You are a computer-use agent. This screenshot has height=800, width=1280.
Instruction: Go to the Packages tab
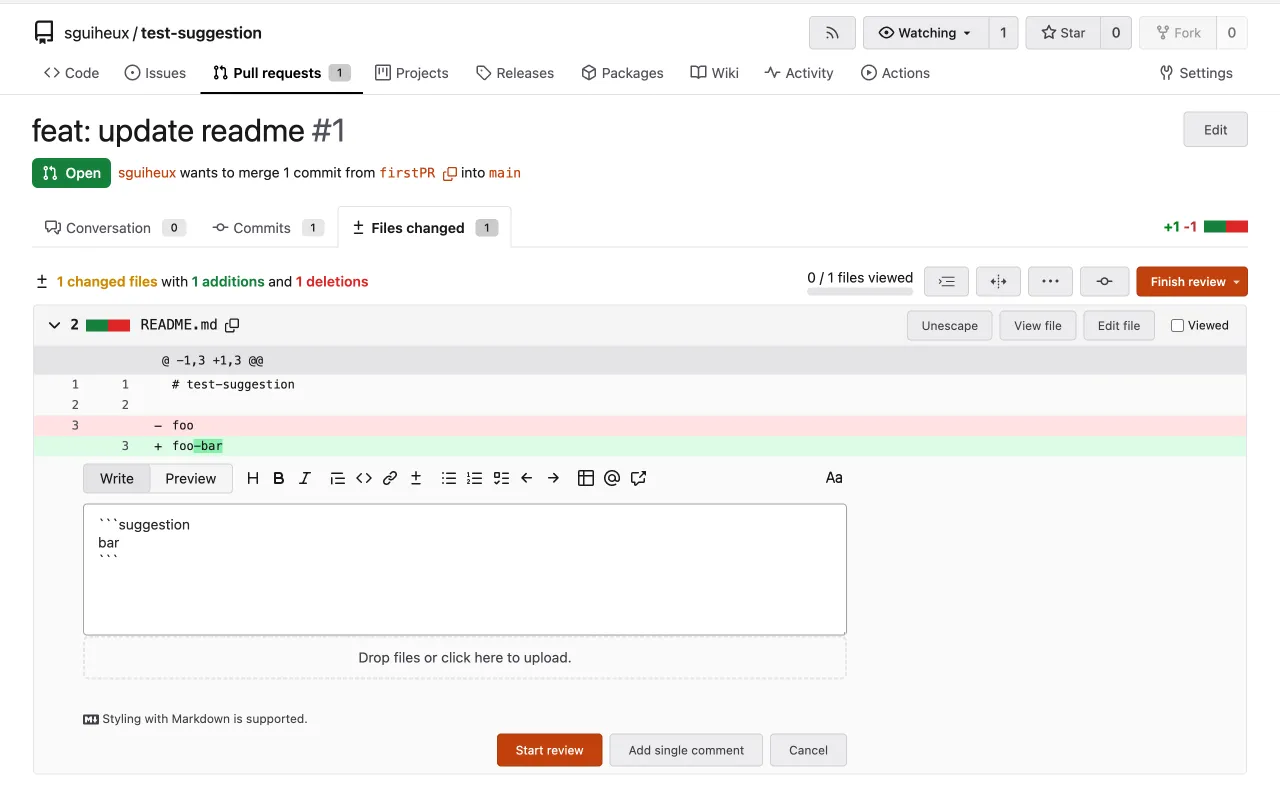pyautogui.click(x=622, y=73)
